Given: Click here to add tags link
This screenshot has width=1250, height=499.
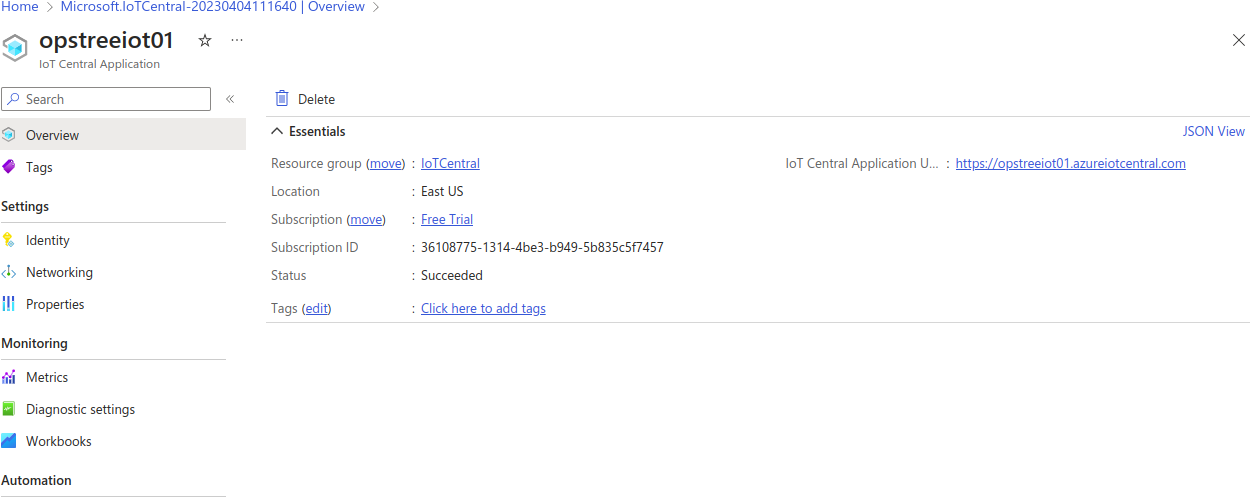Looking at the screenshot, I should point(483,308).
